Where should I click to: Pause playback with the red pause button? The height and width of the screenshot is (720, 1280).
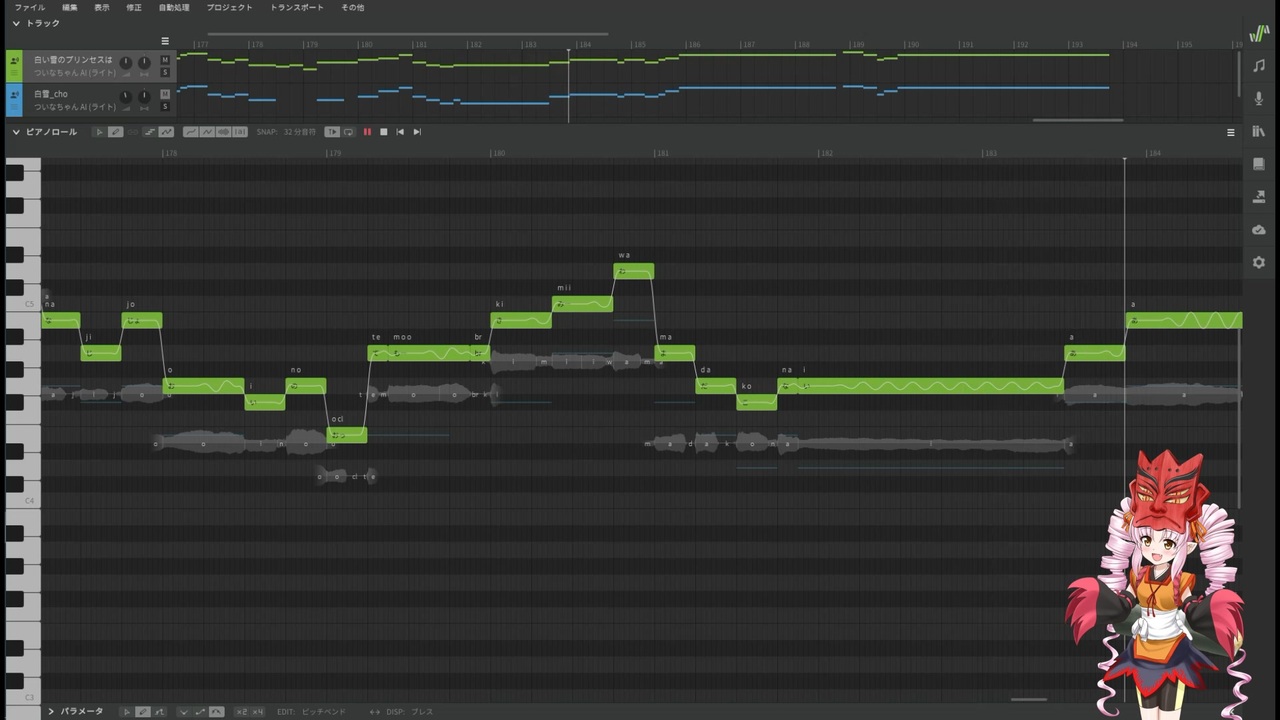pos(367,132)
